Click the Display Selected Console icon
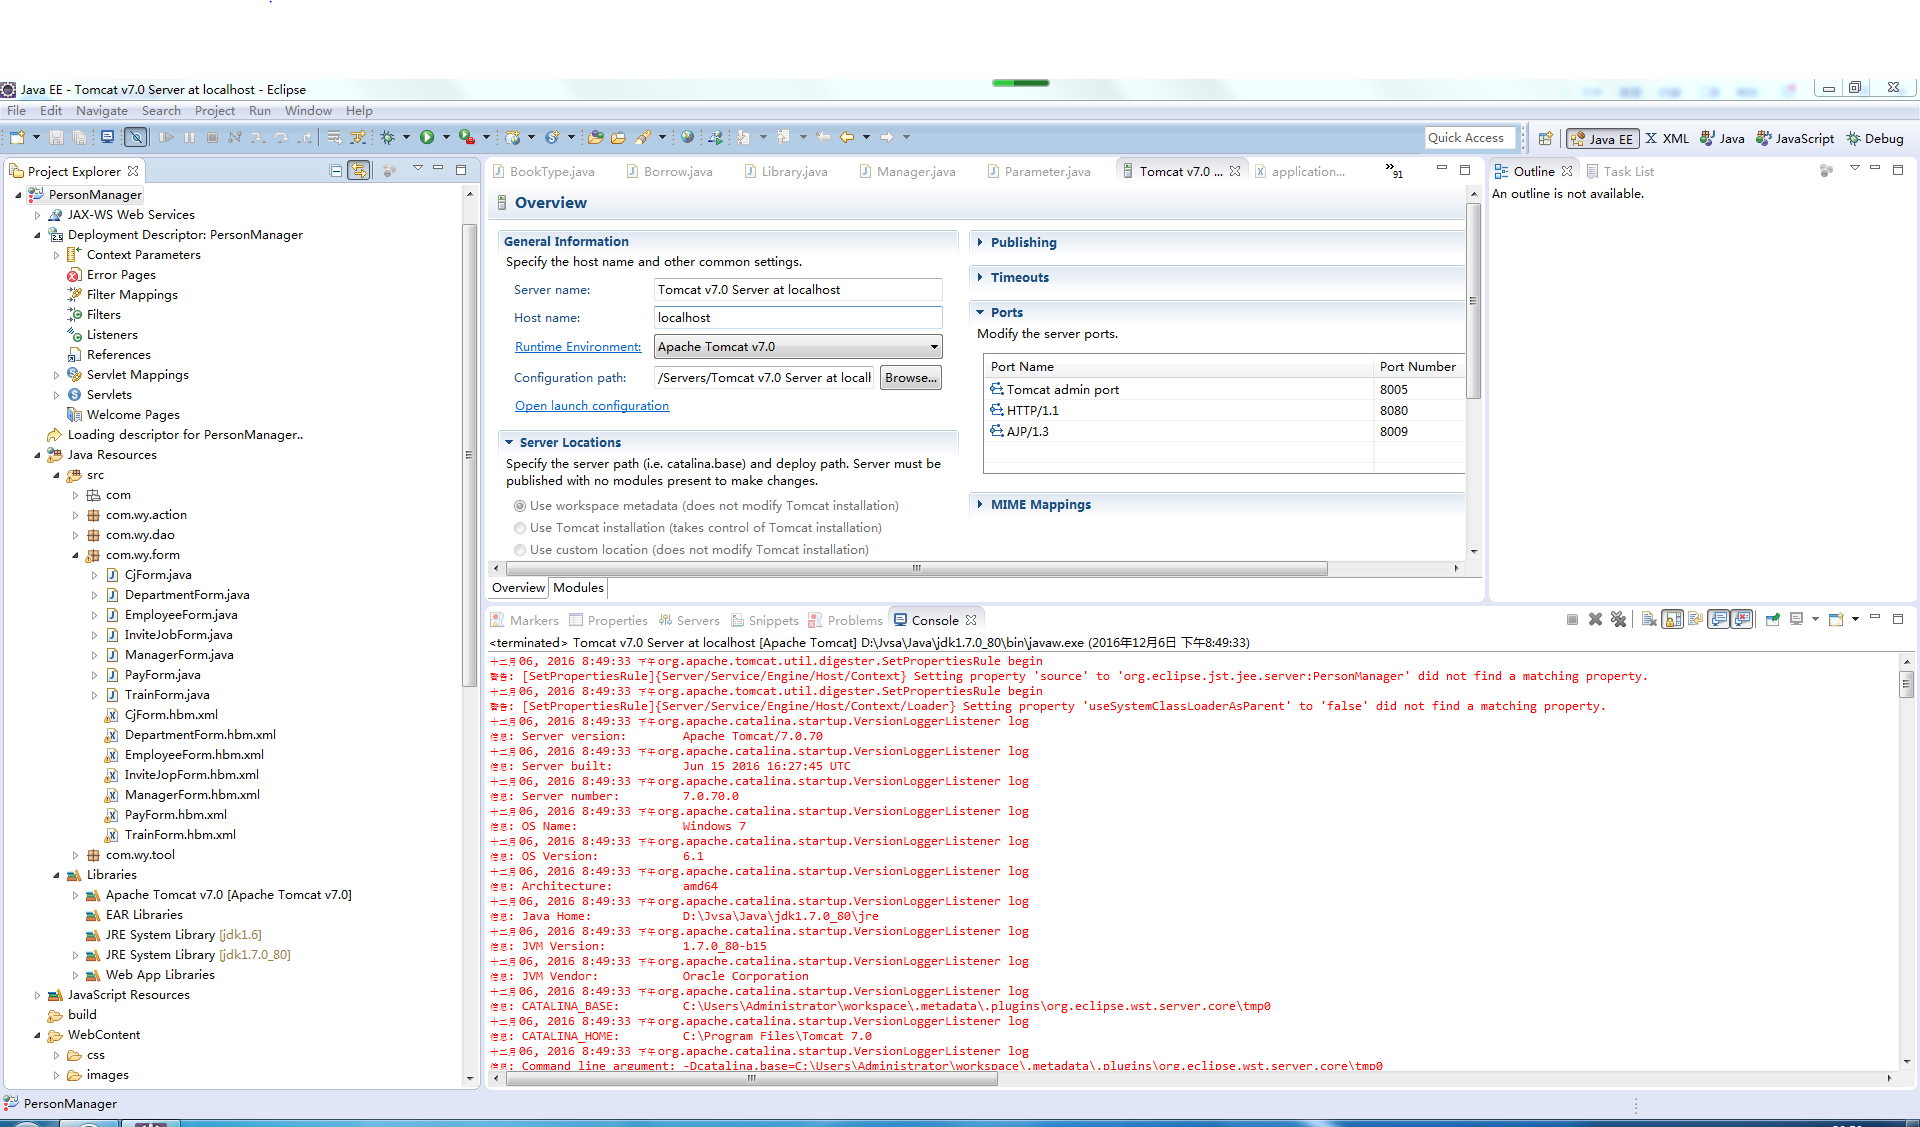Image resolution: width=1920 pixels, height=1127 pixels. point(1797,620)
